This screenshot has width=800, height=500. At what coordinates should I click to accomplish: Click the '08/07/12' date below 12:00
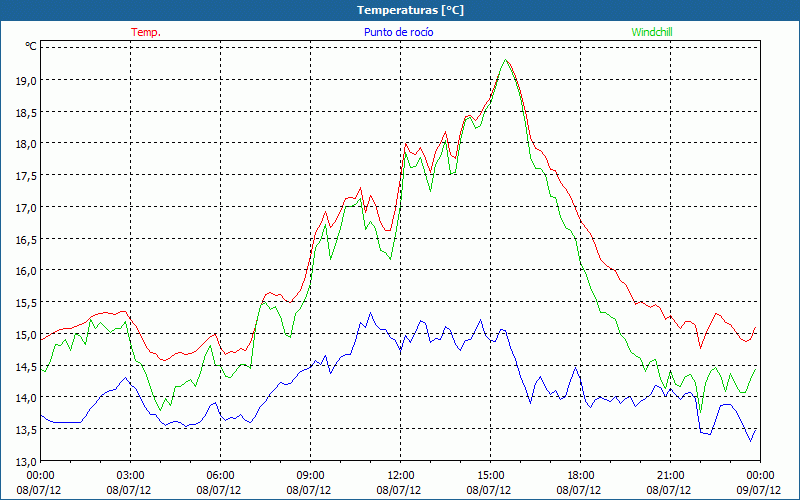tap(399, 491)
